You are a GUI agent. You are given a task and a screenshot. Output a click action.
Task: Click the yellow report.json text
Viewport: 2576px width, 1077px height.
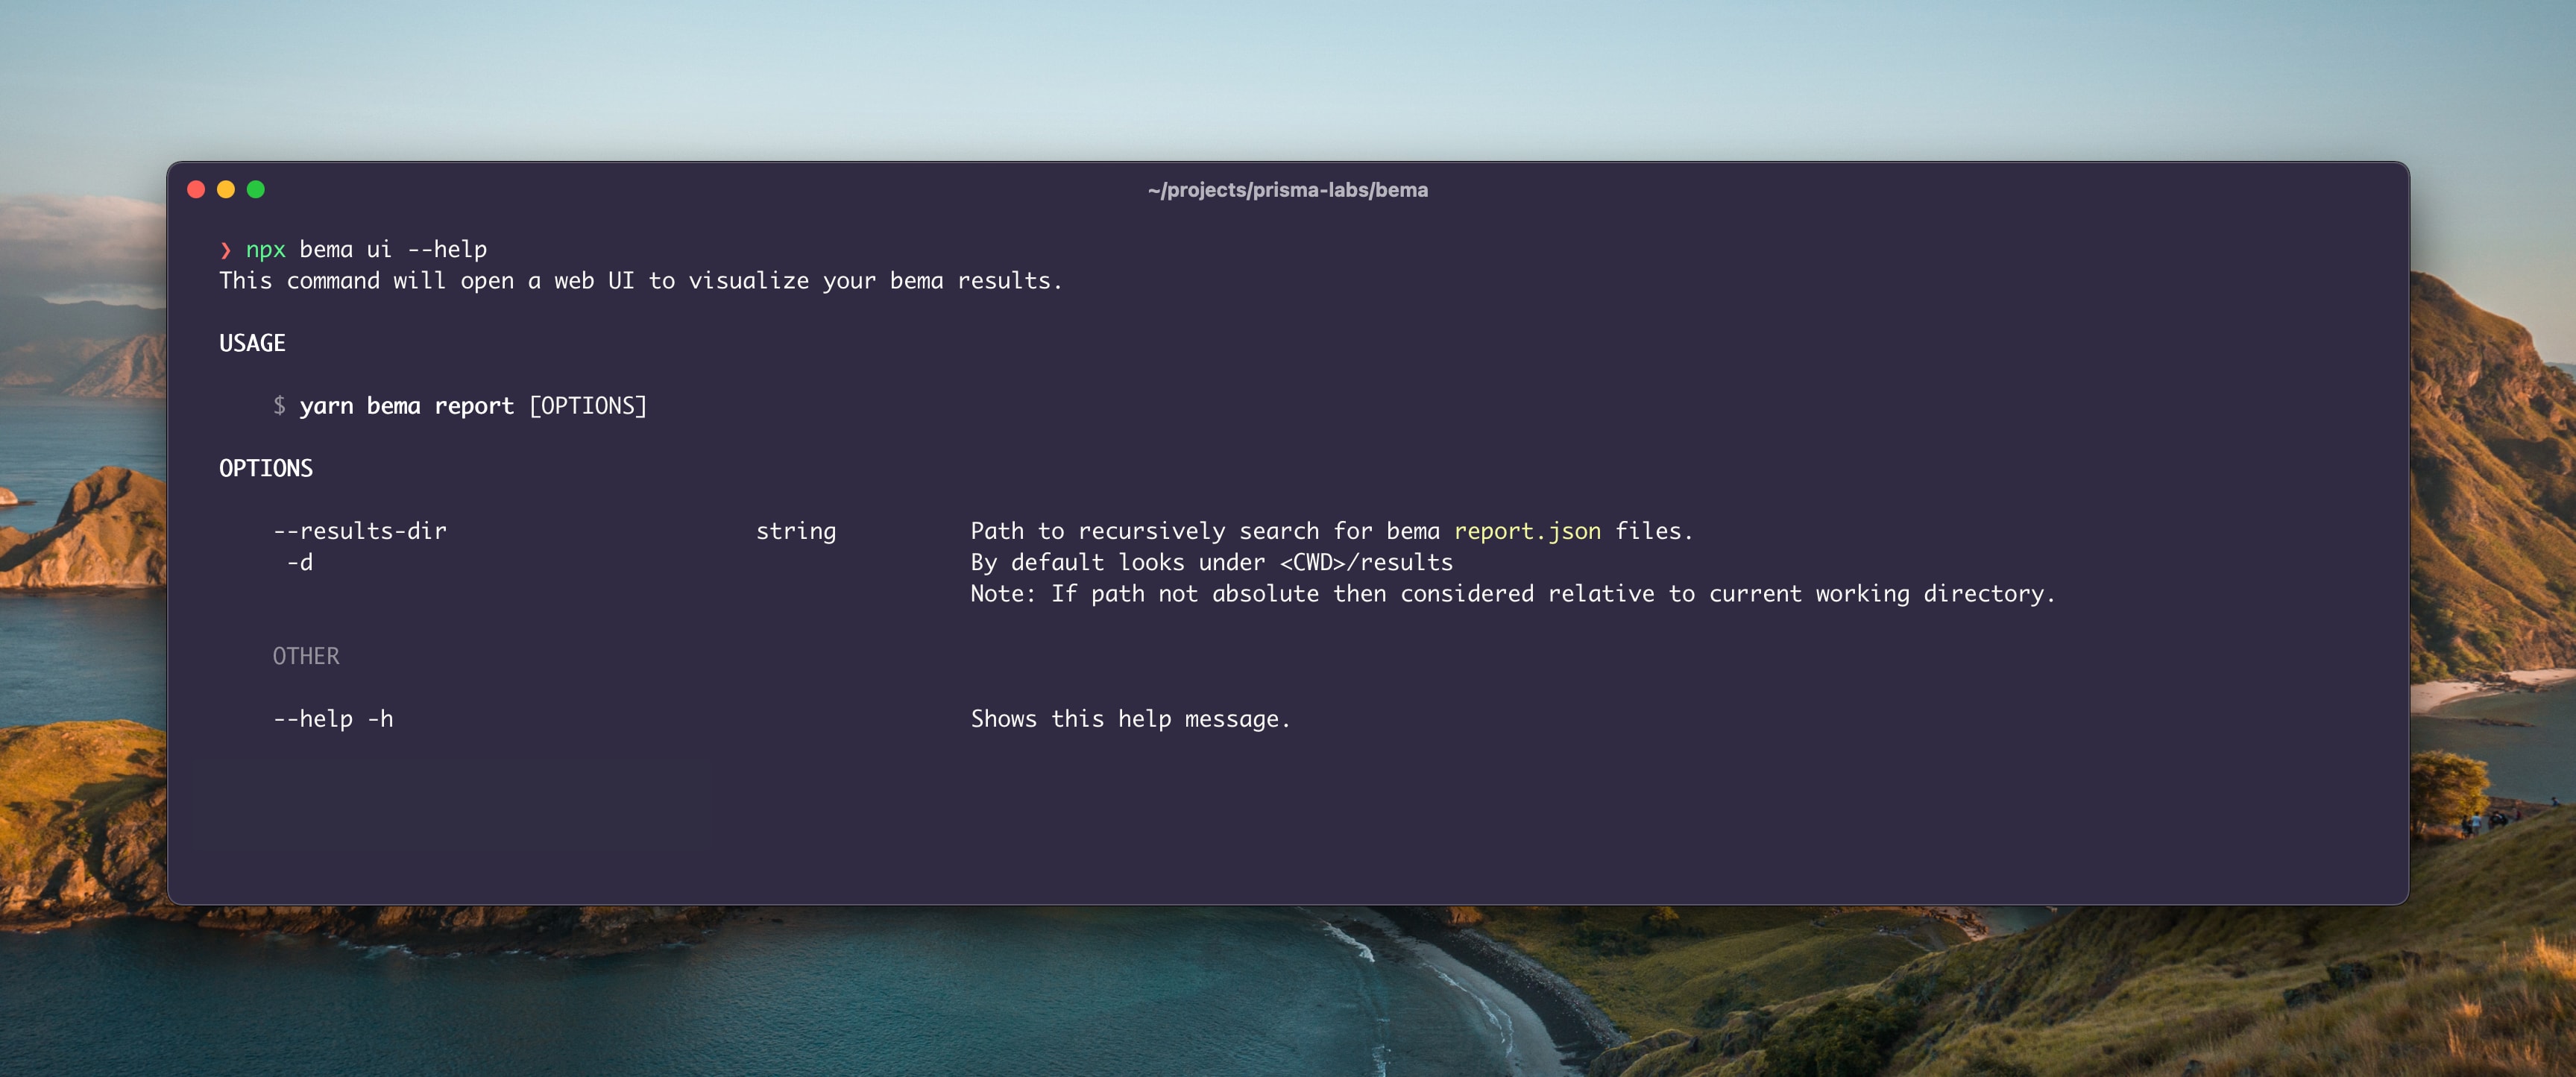tap(1527, 531)
